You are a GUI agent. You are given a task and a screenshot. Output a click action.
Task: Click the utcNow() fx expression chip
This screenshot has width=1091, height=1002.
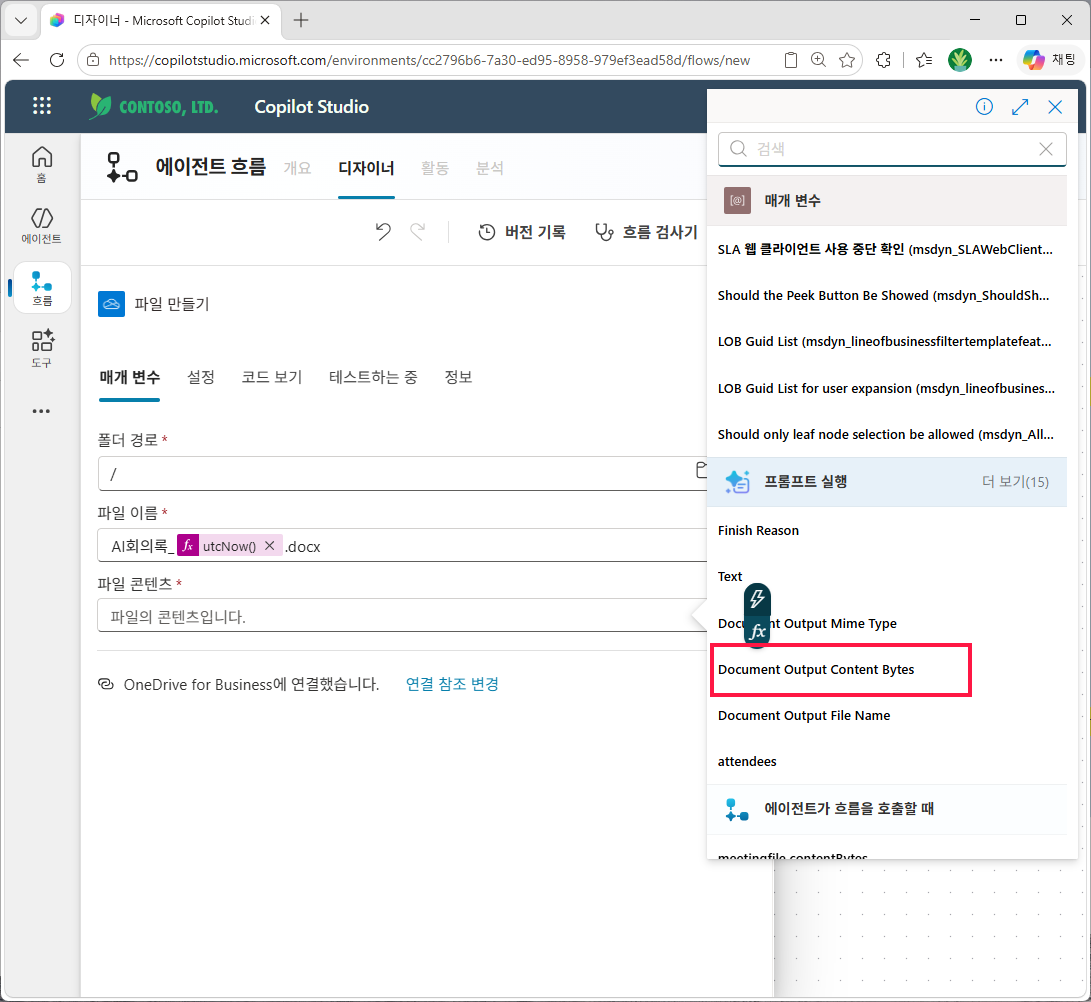[x=230, y=546]
